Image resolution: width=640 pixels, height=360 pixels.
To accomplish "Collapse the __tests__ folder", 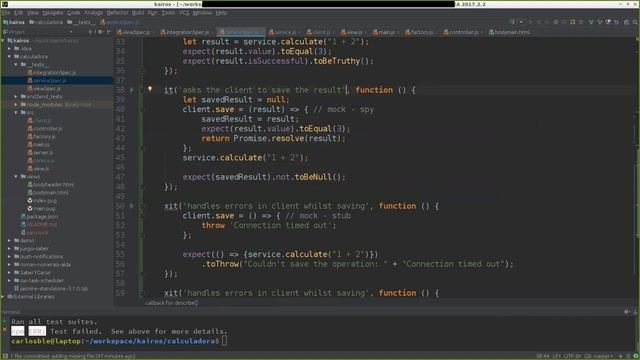I will pyautogui.click(x=16, y=64).
